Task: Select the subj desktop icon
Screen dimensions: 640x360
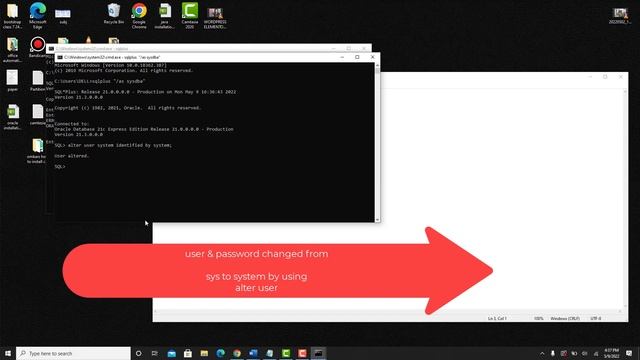Action: pos(63,16)
